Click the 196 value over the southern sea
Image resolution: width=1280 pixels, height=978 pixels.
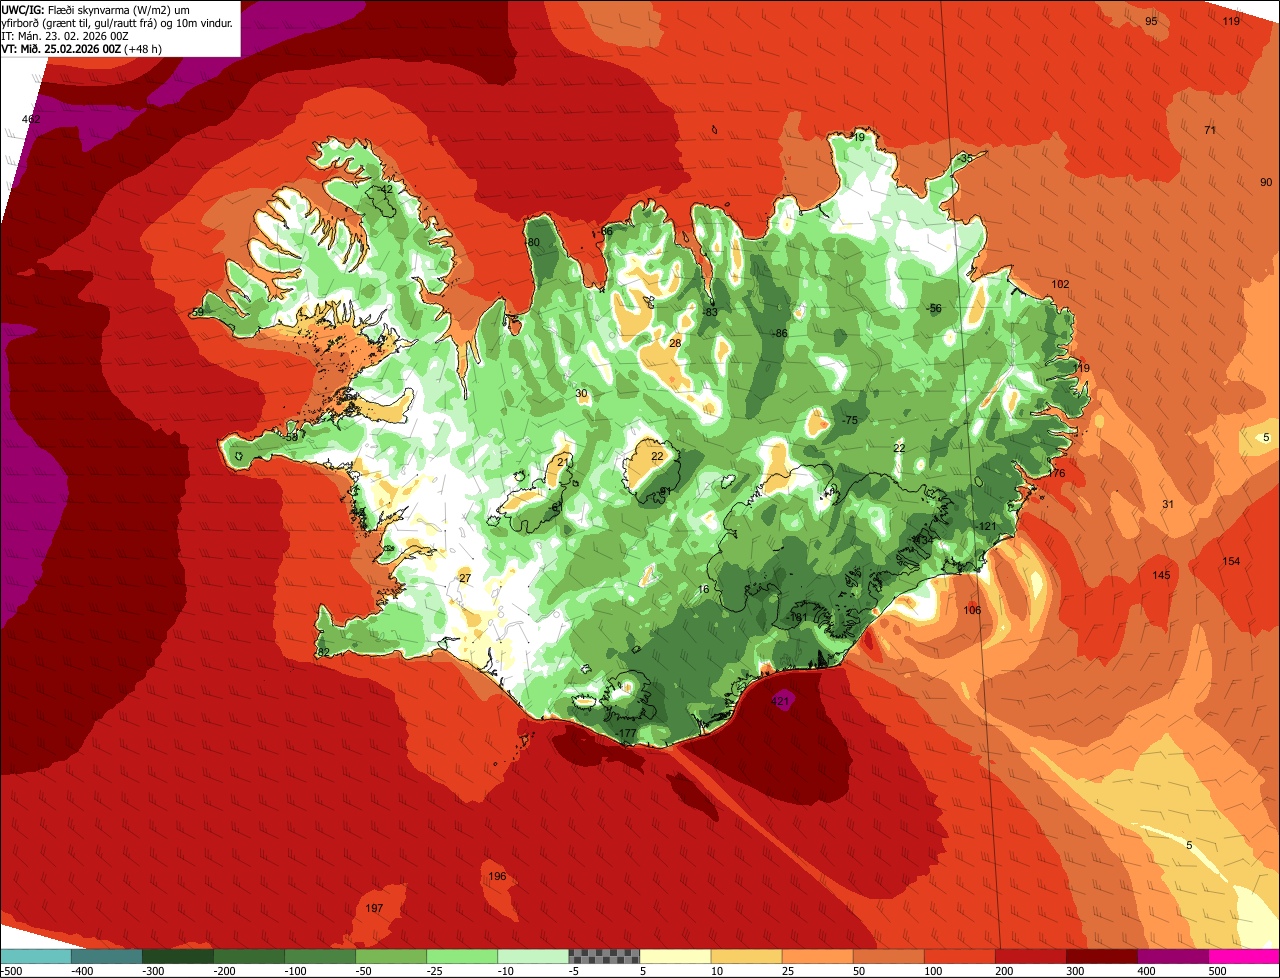point(497,876)
